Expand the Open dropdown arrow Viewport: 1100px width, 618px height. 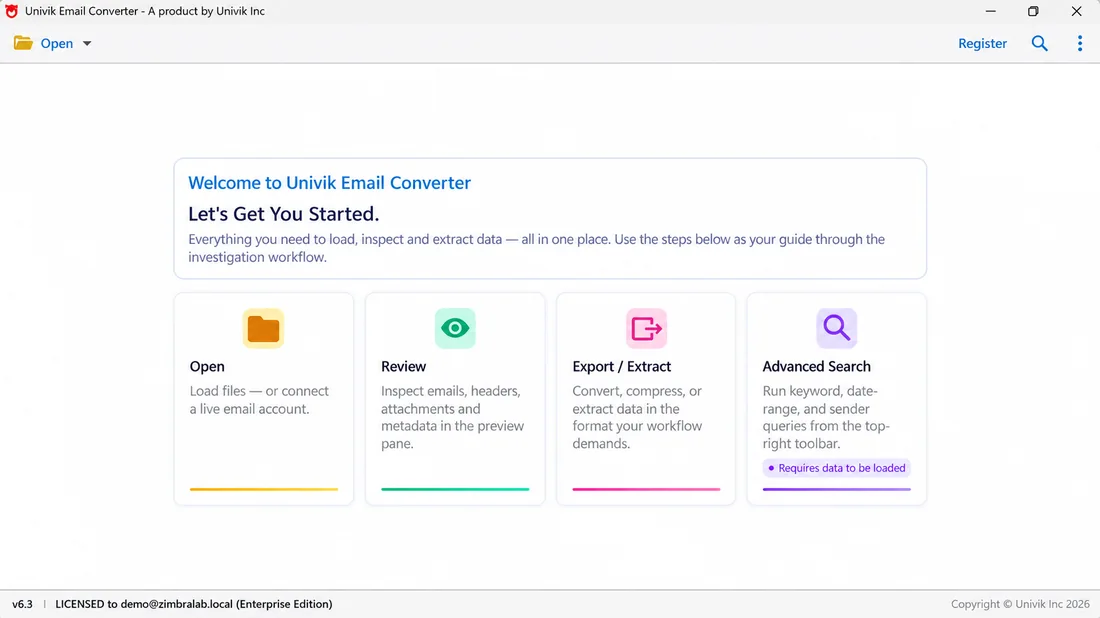tap(87, 43)
